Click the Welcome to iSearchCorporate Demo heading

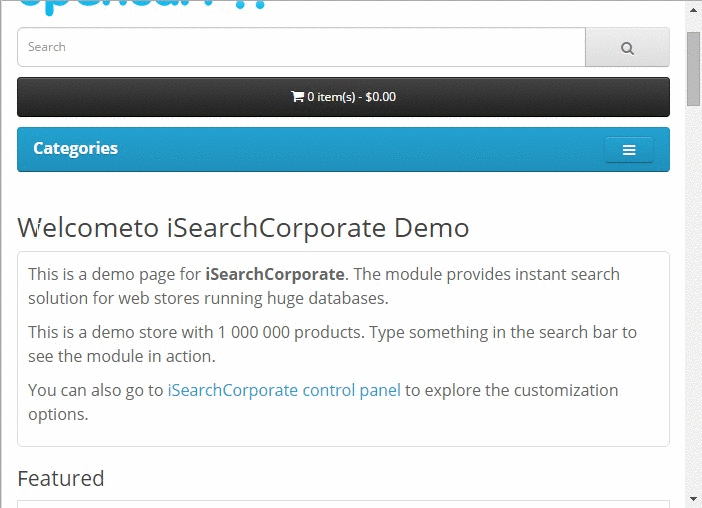(243, 228)
